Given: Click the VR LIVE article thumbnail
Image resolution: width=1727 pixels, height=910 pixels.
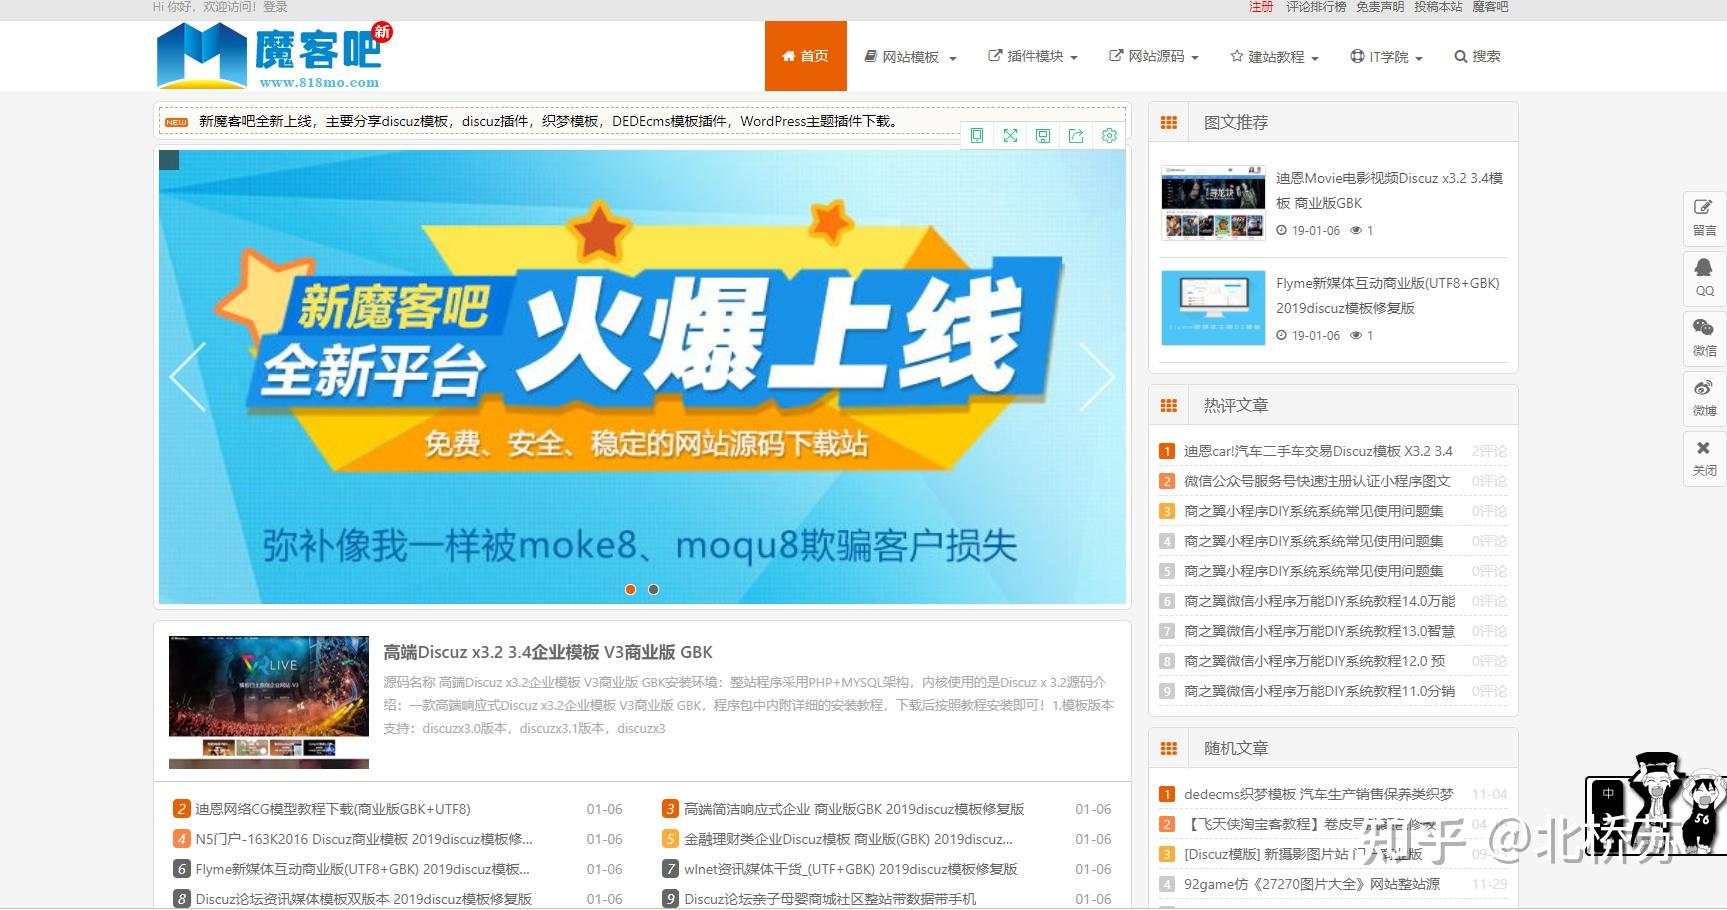Looking at the screenshot, I should point(269,702).
